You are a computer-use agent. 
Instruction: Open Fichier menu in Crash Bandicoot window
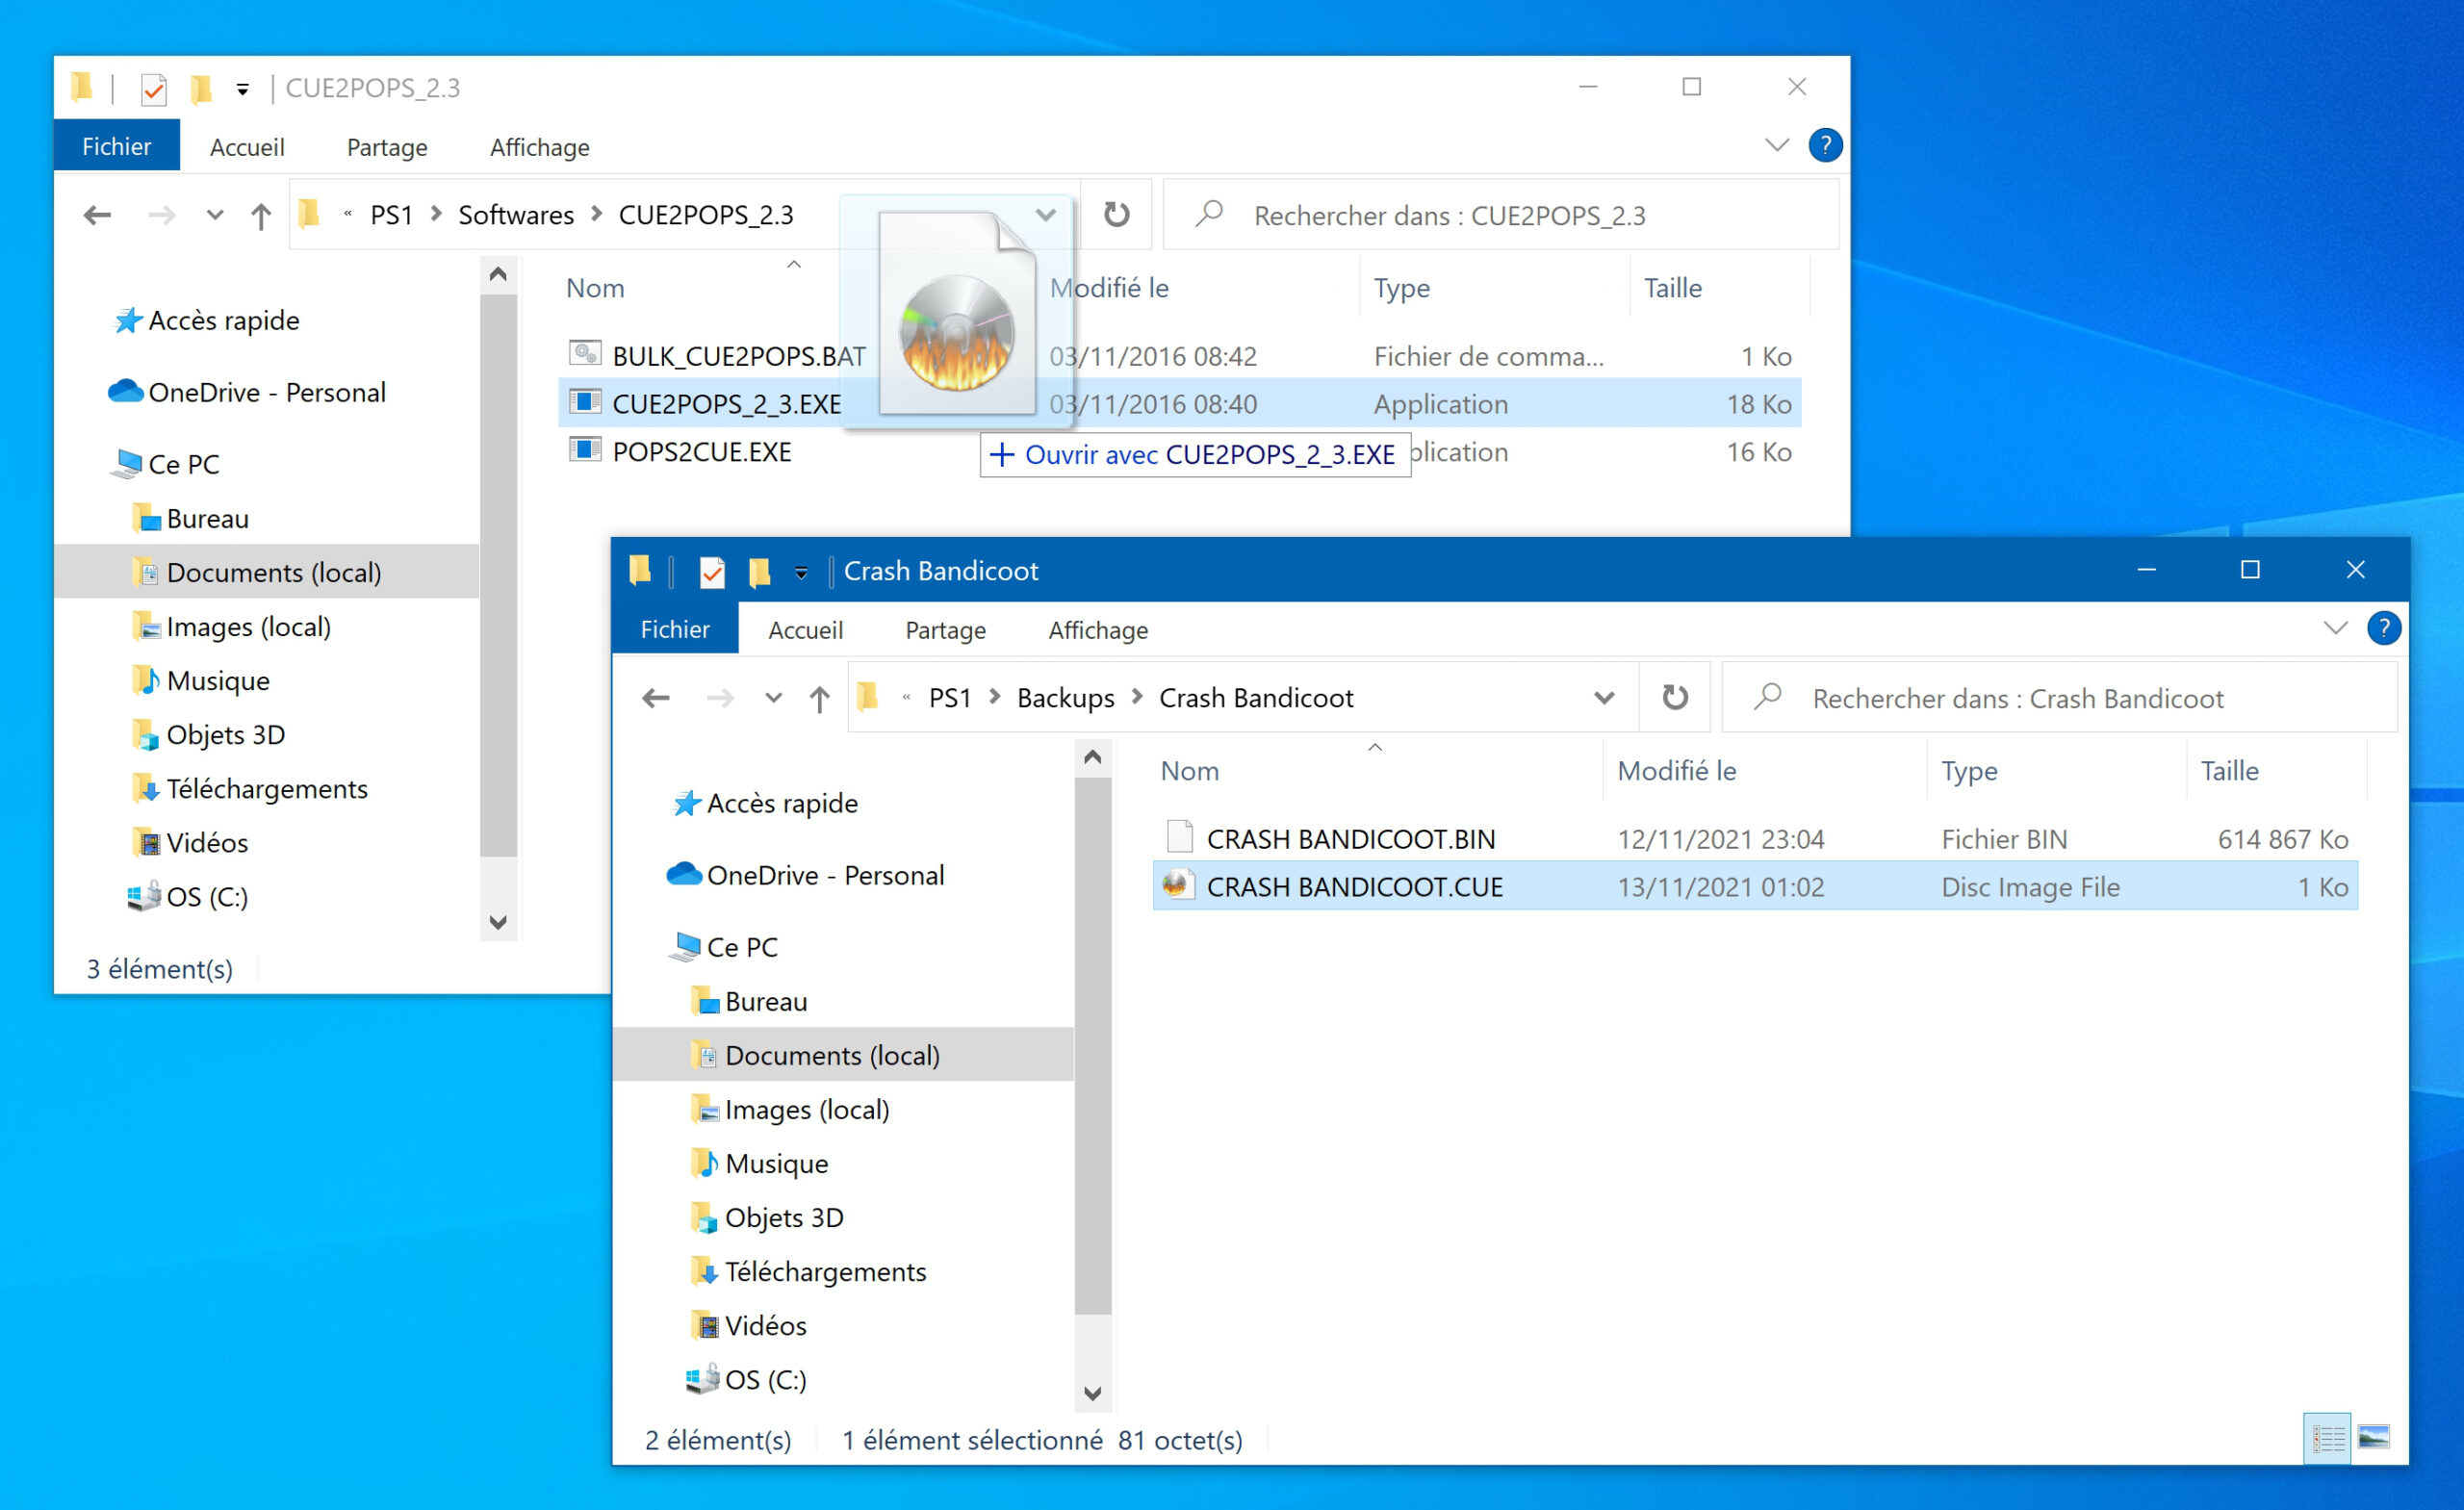pyautogui.click(x=675, y=629)
